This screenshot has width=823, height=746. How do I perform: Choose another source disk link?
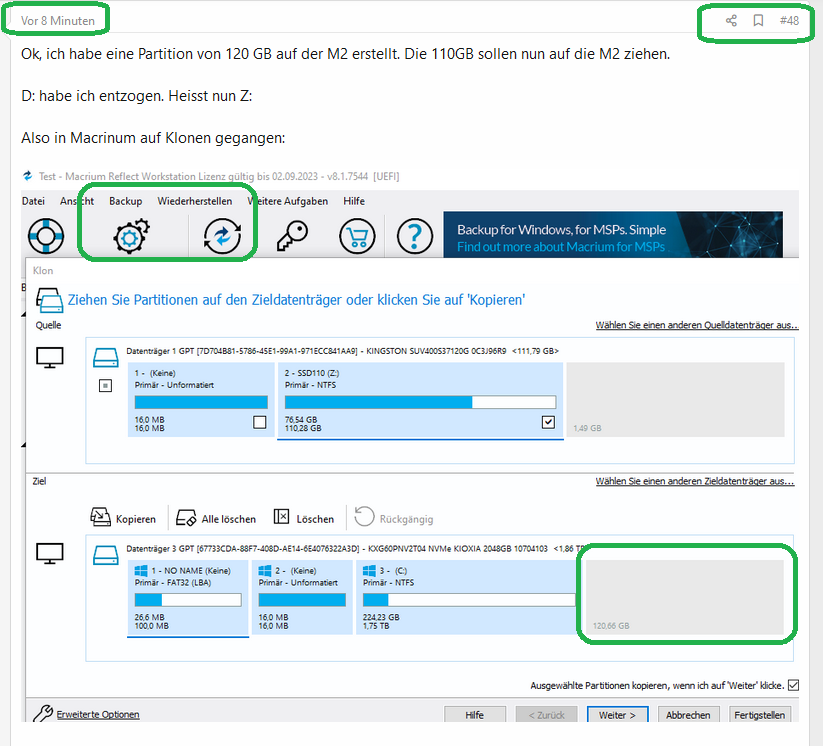click(x=697, y=325)
